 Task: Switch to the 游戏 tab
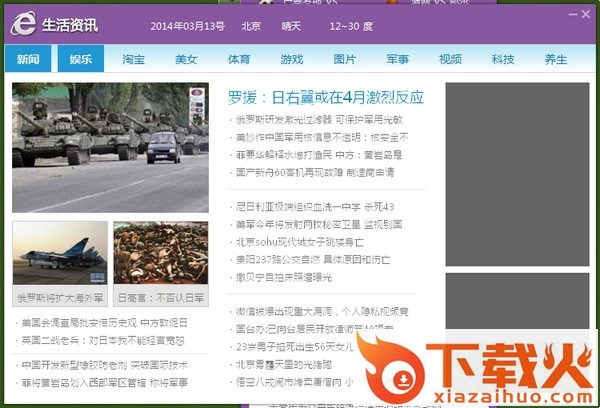292,60
